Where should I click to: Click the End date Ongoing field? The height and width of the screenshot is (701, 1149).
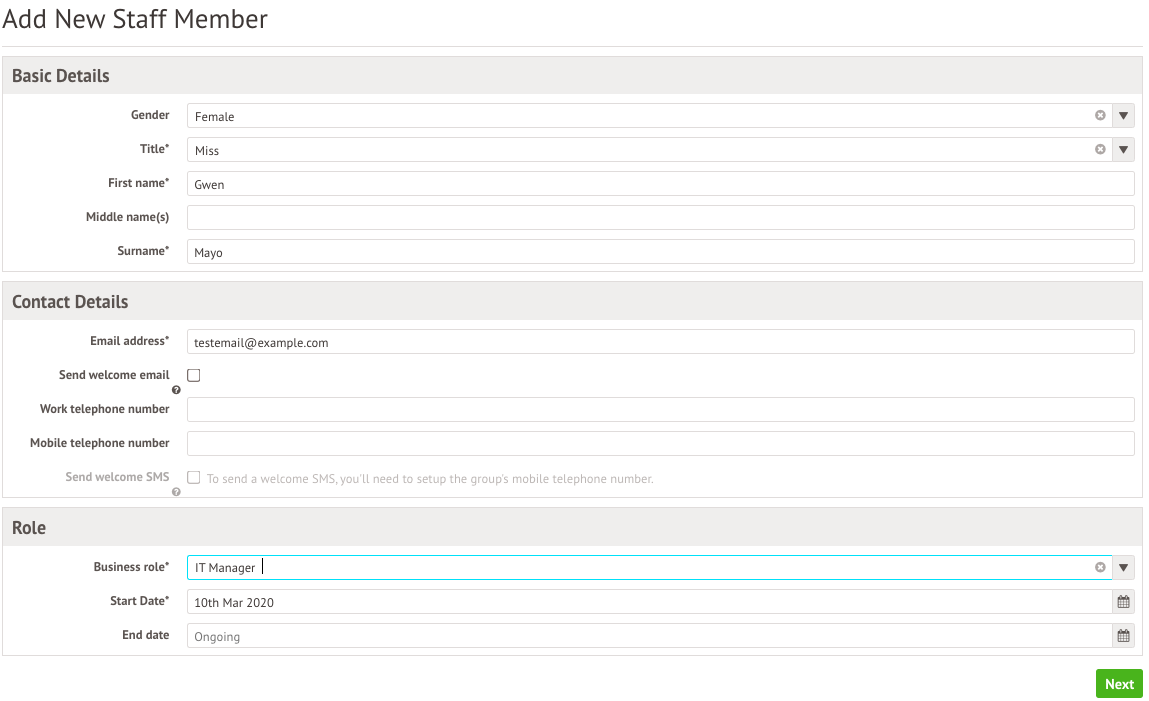649,636
